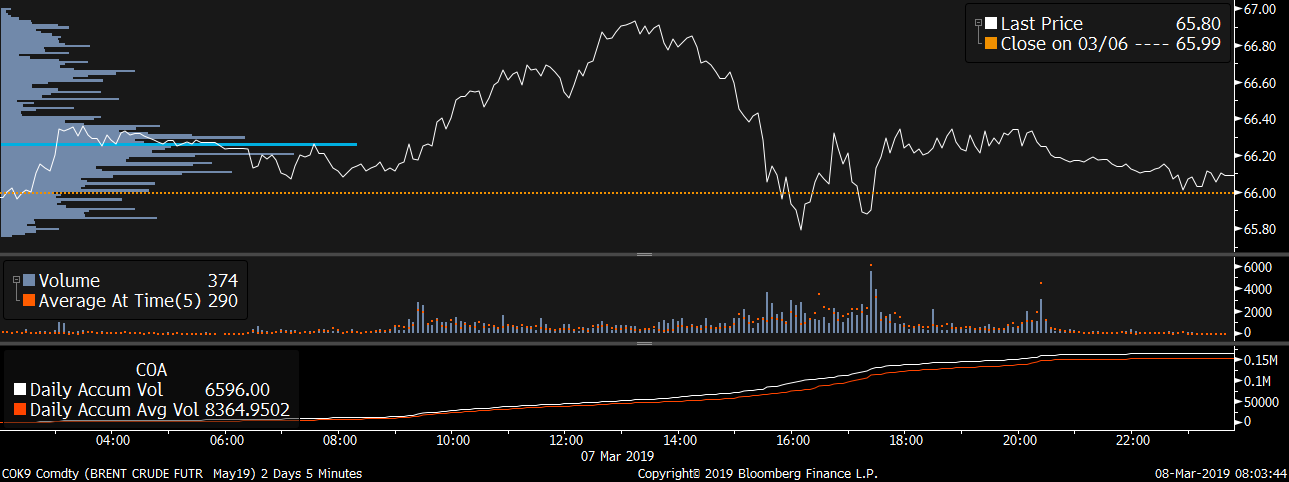Click the 67.00 price axis label
This screenshot has width=1289, height=482.
[x=1258, y=9]
